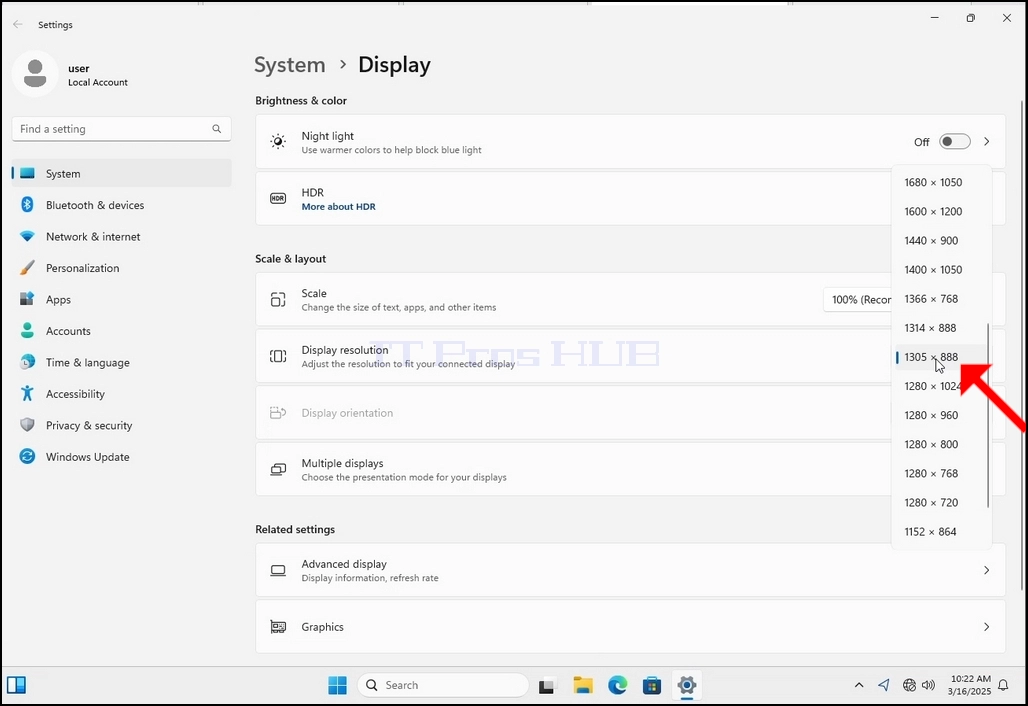The image size is (1028, 706).
Task: Pick the 1152 × 864 option
Action: (941, 532)
